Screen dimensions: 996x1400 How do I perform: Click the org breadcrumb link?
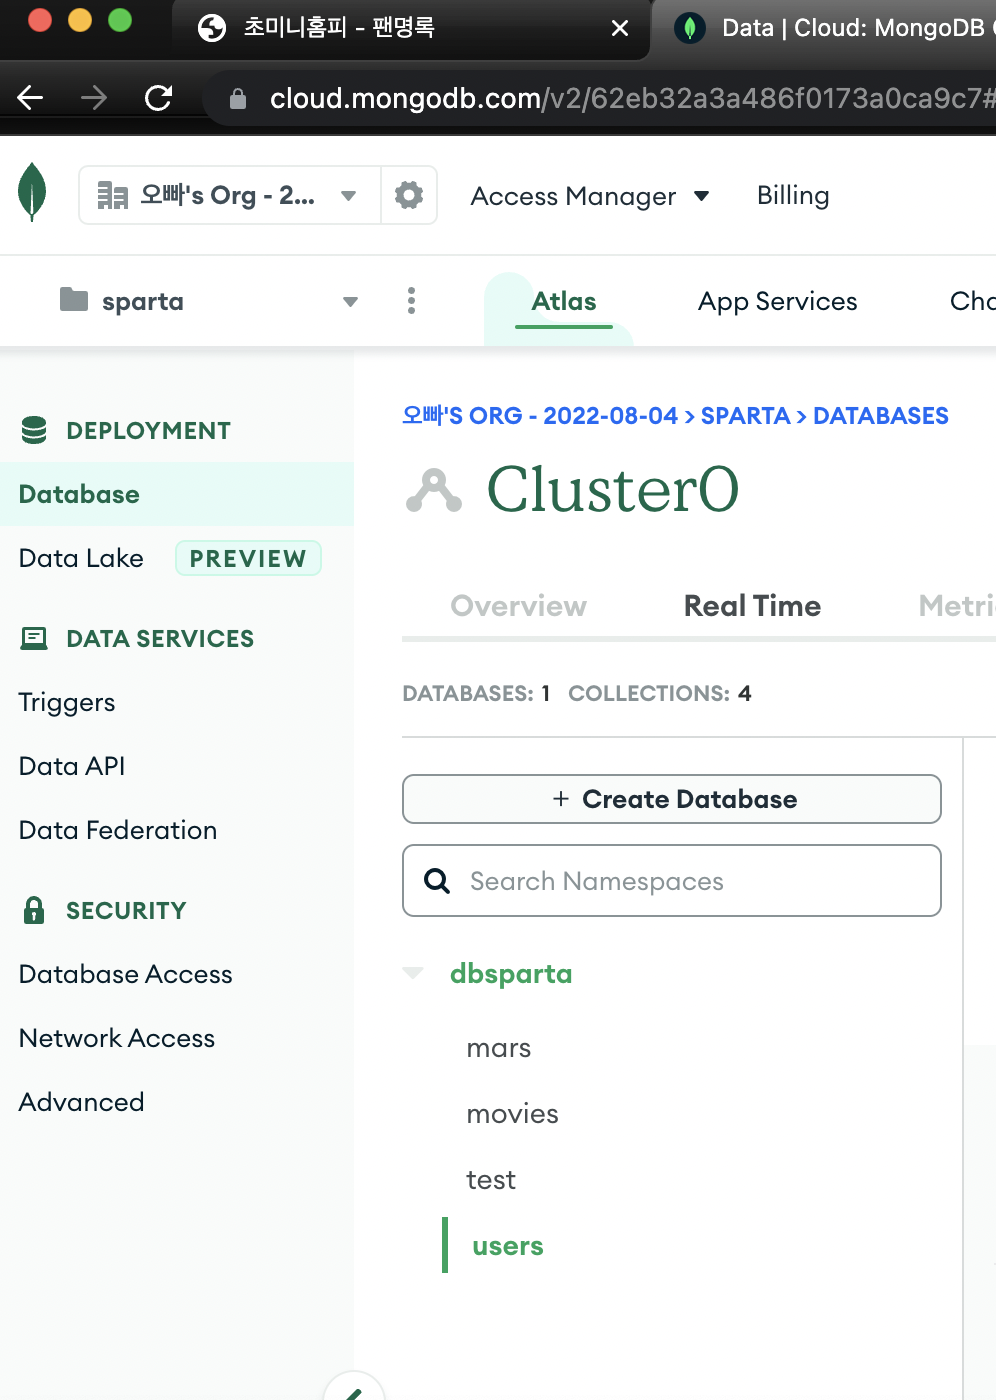coord(540,415)
